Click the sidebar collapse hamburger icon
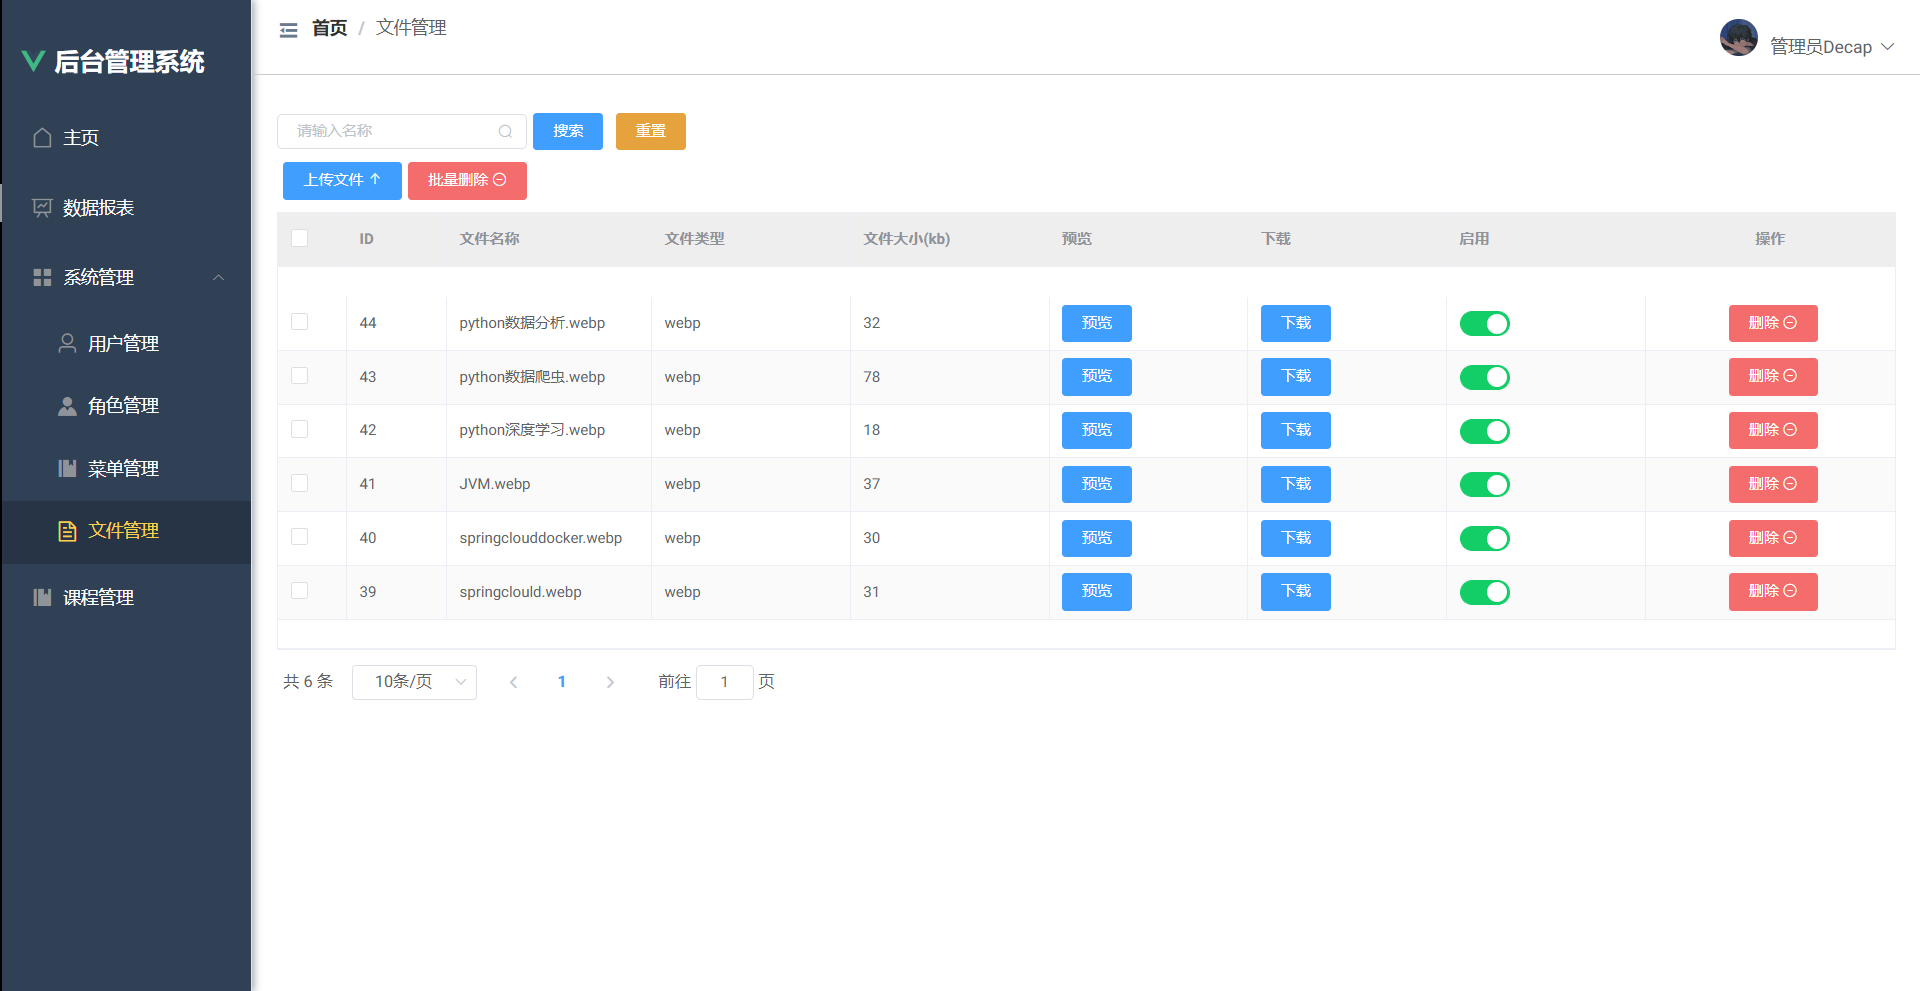The image size is (1920, 991). (288, 29)
